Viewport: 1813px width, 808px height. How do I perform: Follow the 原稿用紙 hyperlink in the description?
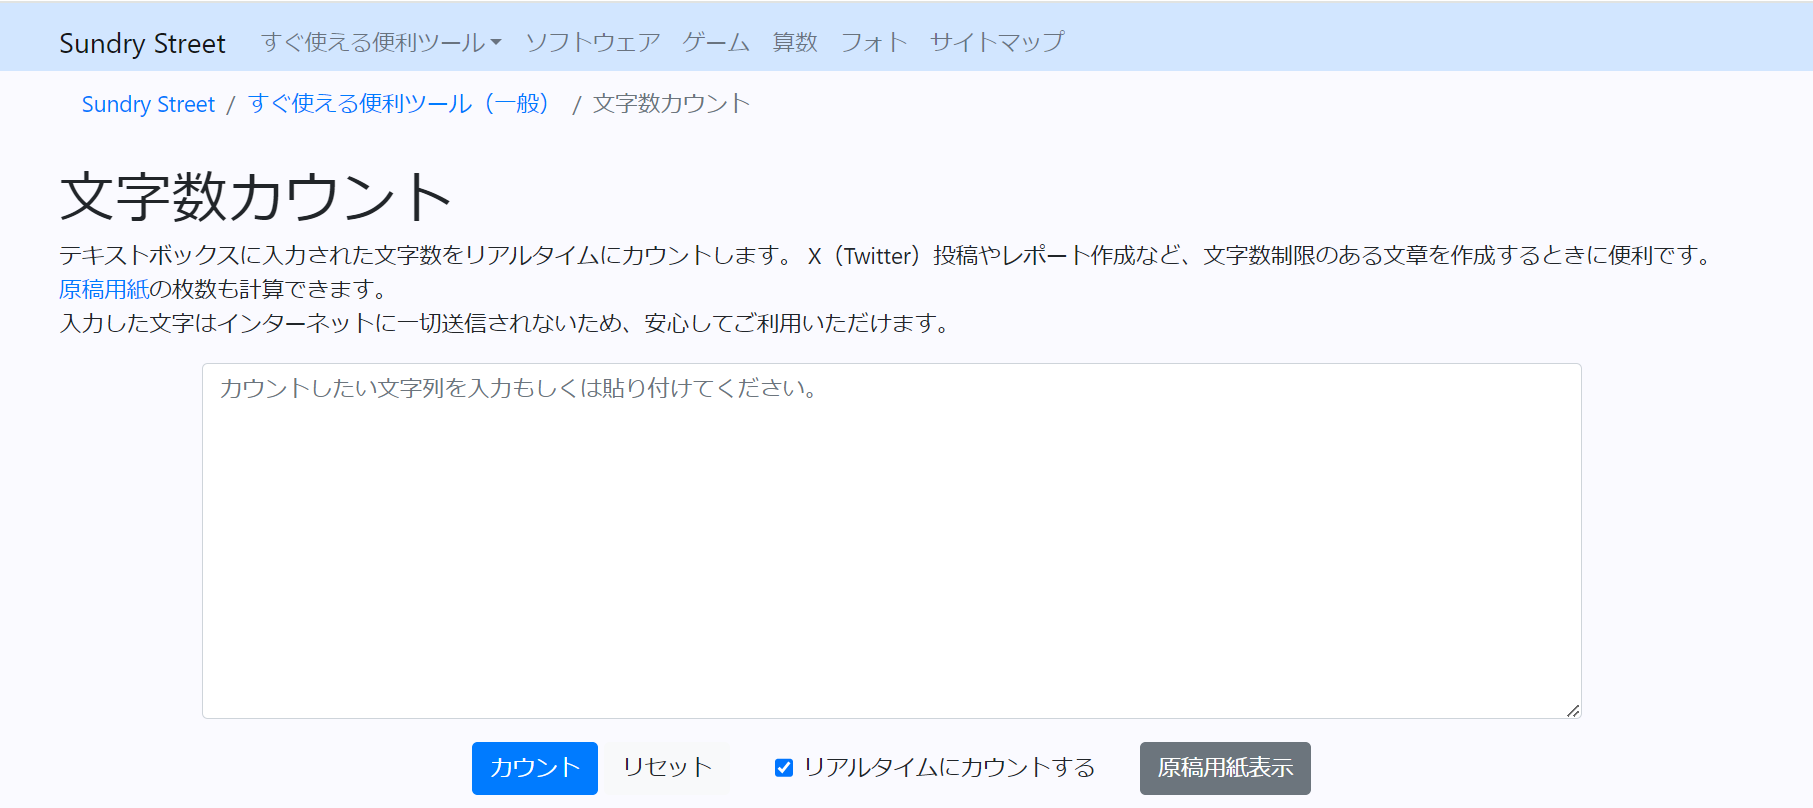104,289
